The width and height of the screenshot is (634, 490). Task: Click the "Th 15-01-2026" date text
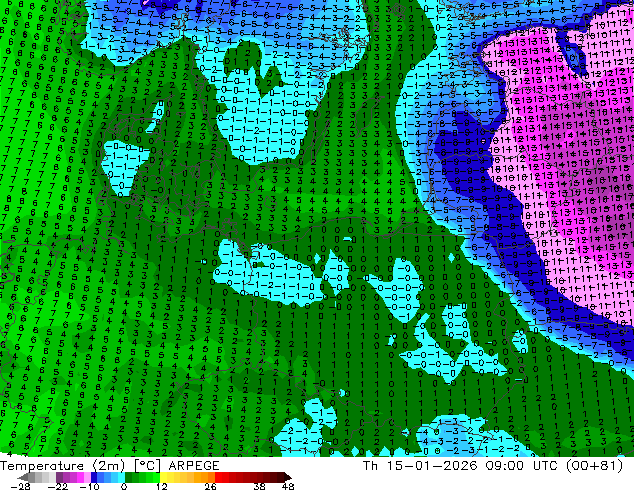pos(420,466)
